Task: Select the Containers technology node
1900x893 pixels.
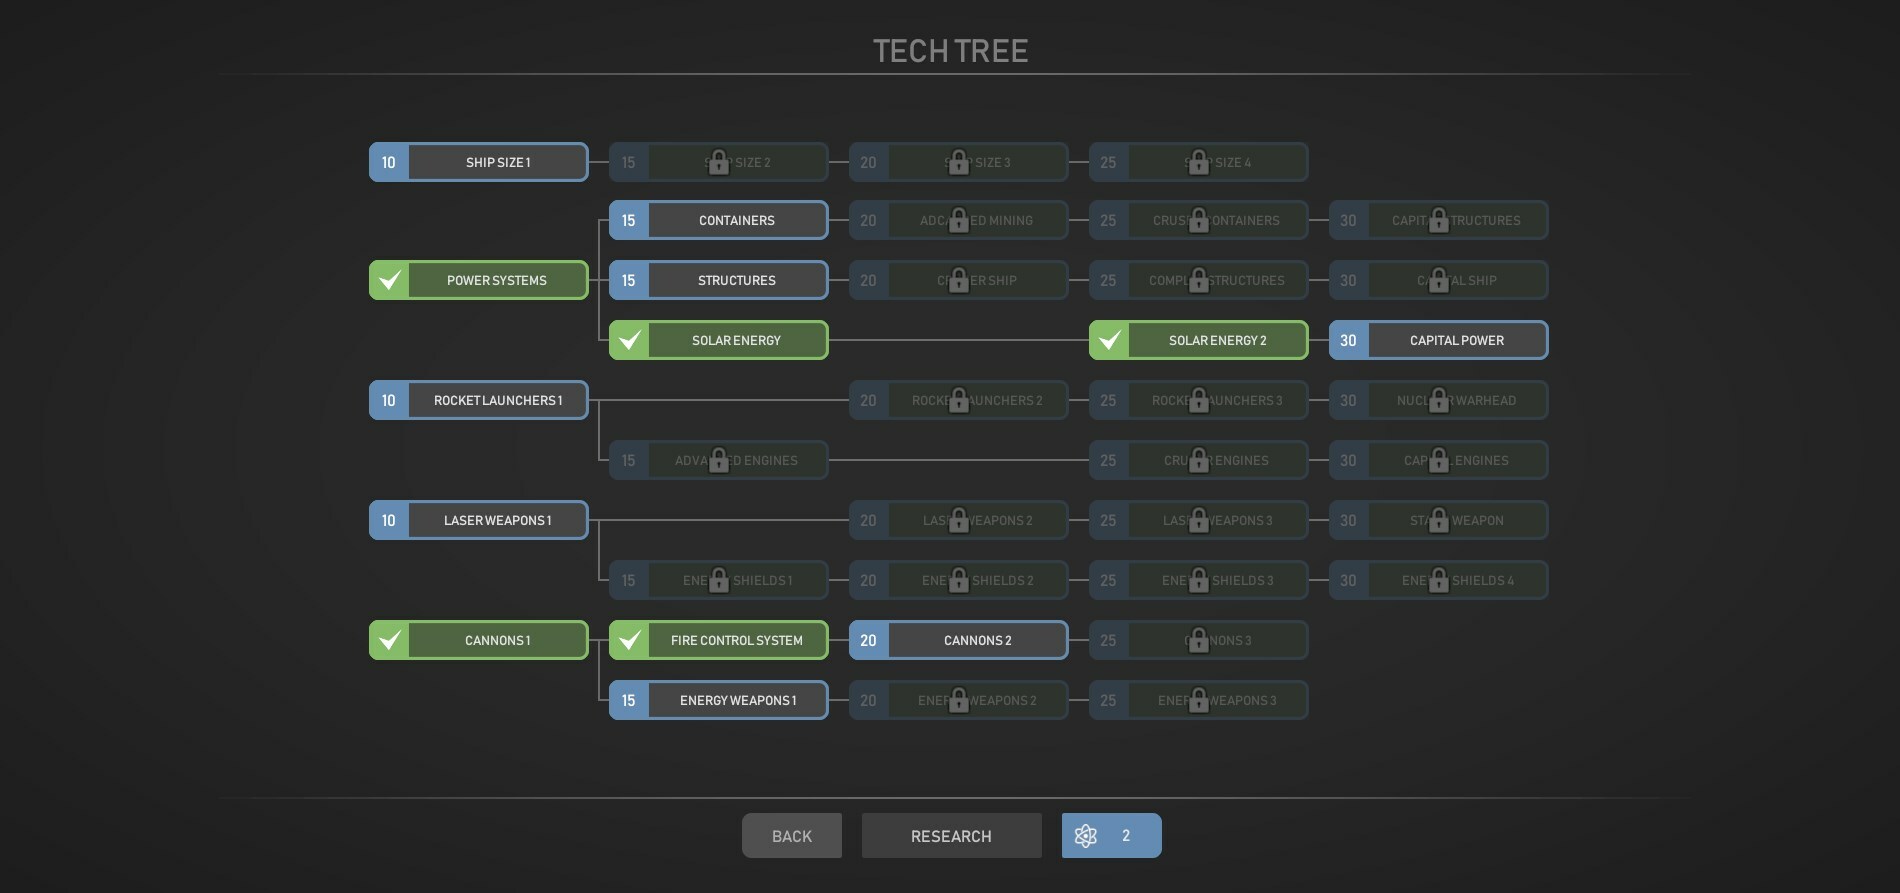Action: point(737,220)
